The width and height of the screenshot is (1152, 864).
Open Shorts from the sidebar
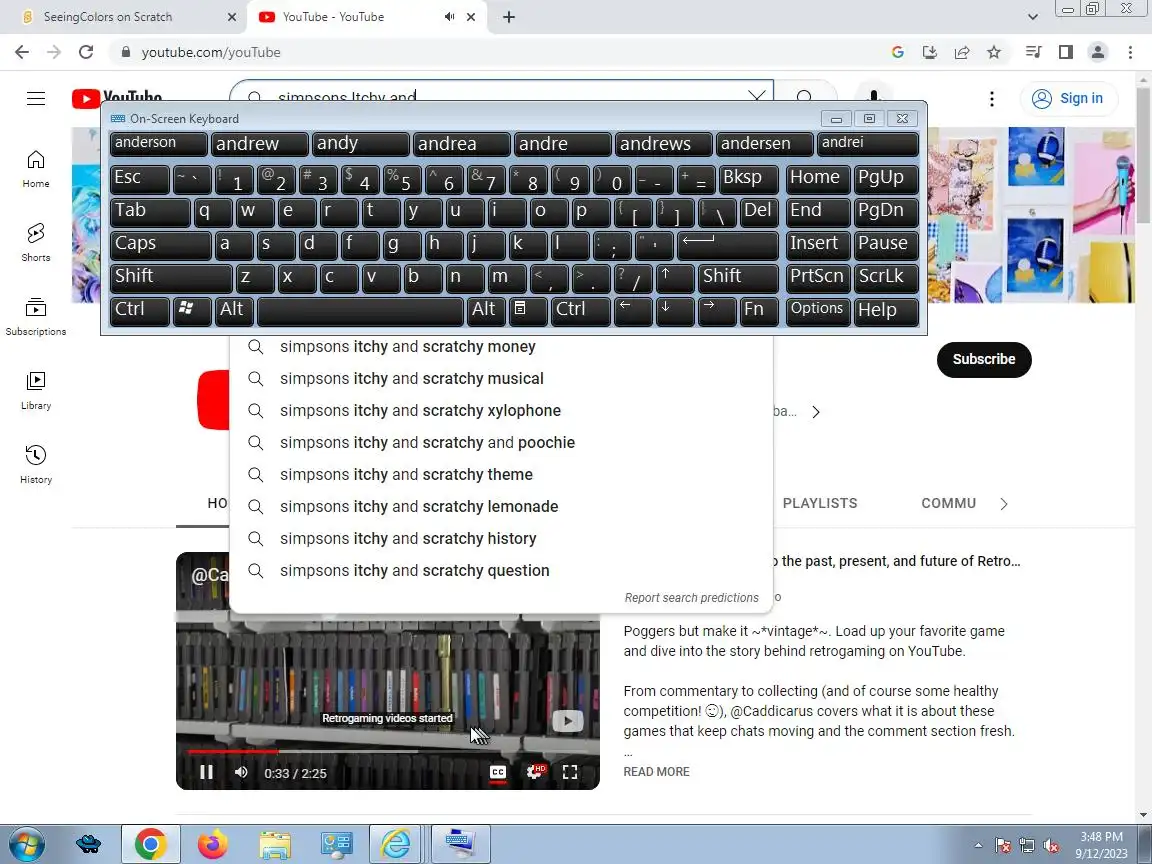click(x=36, y=242)
